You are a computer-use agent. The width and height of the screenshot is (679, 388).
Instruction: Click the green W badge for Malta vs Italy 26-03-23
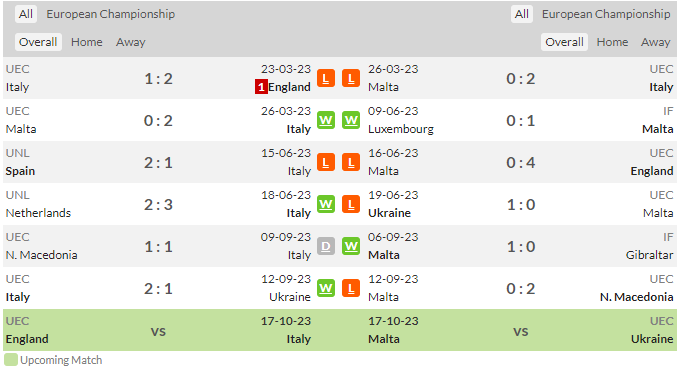pyautogui.click(x=326, y=120)
